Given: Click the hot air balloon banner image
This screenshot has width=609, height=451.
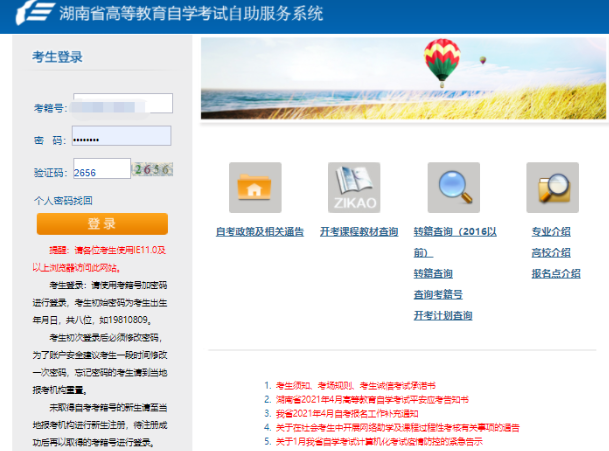Looking at the screenshot, I should [403, 78].
